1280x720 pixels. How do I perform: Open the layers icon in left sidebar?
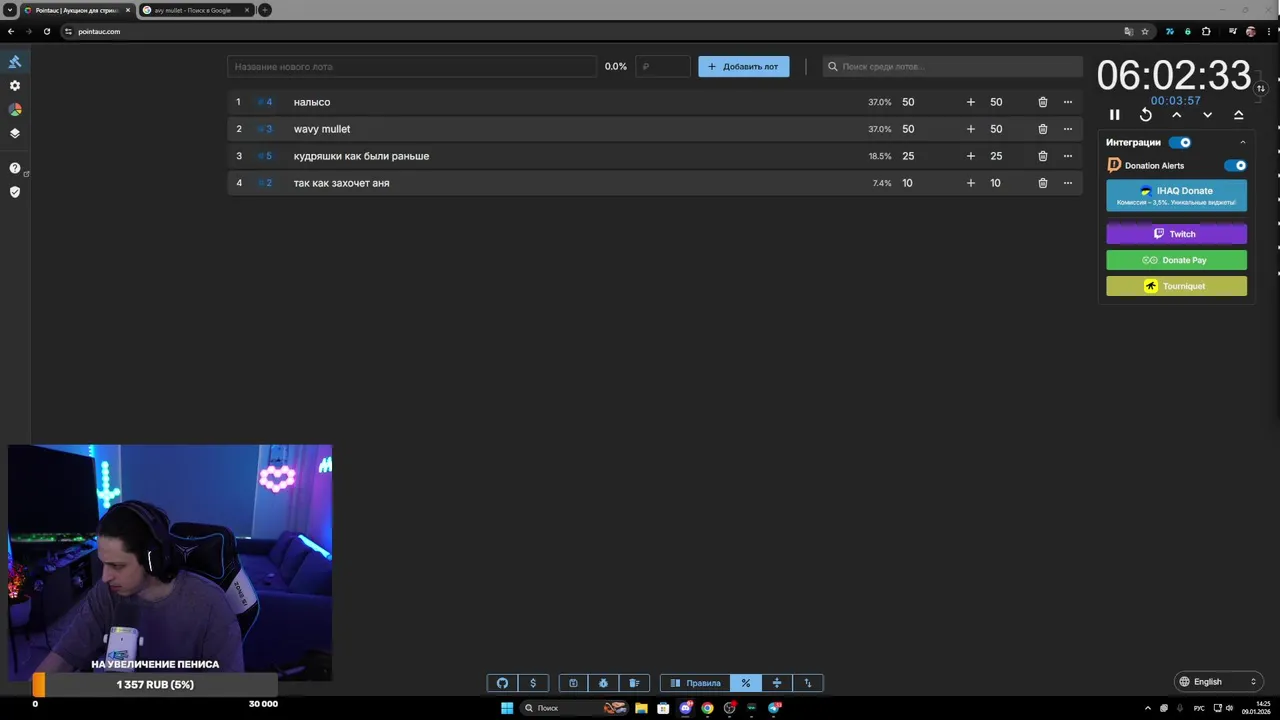[x=15, y=133]
